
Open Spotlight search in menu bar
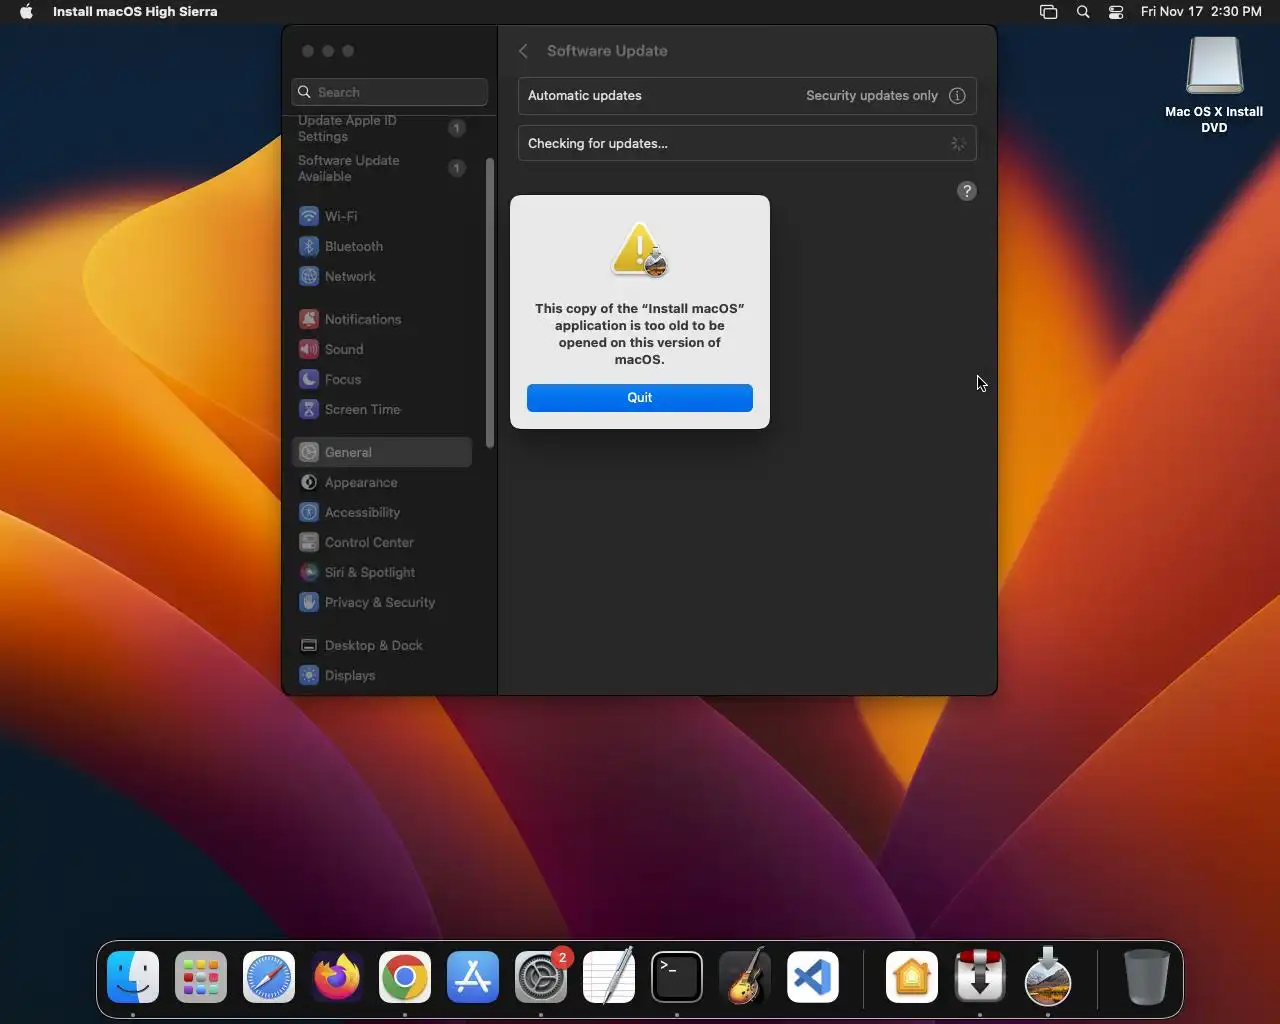click(x=1083, y=12)
